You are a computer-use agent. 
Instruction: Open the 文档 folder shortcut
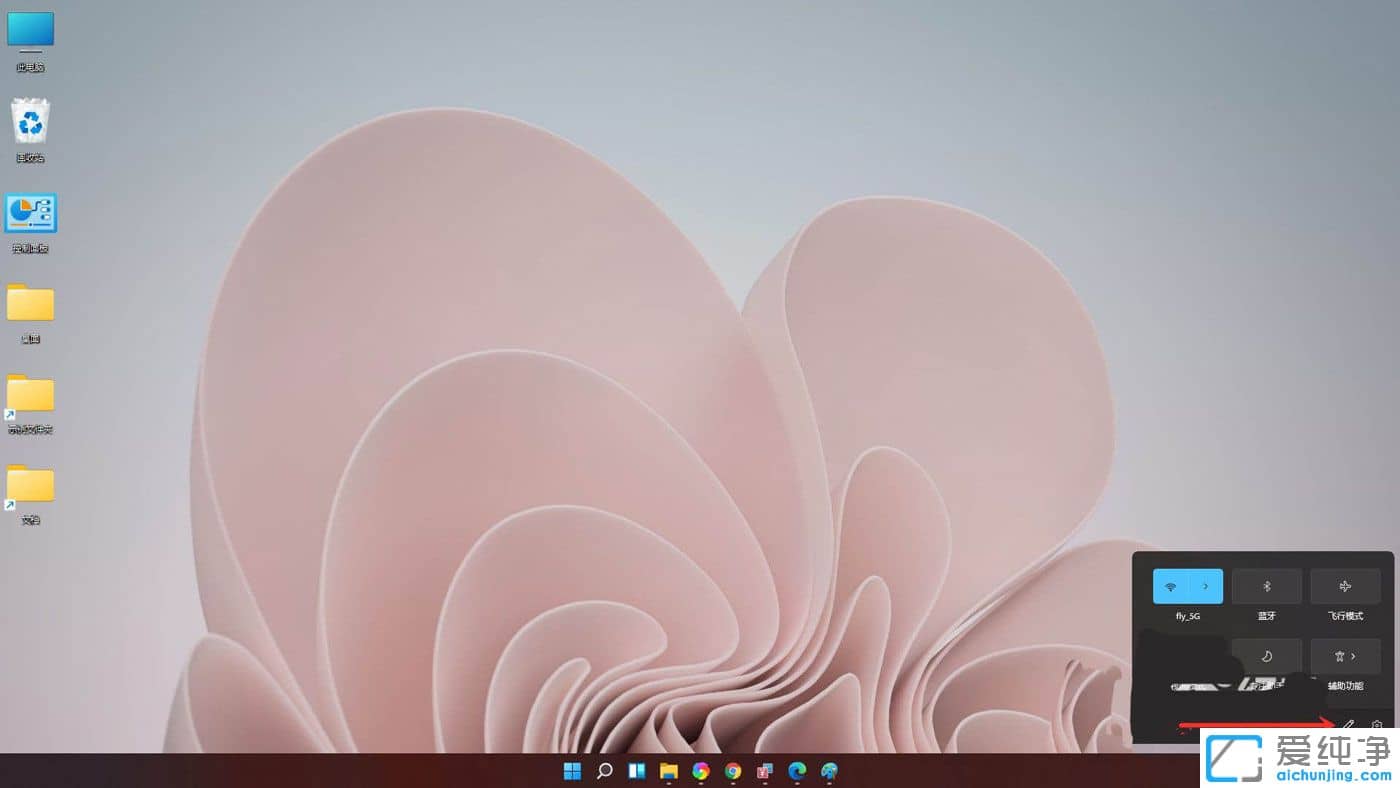pyautogui.click(x=29, y=487)
